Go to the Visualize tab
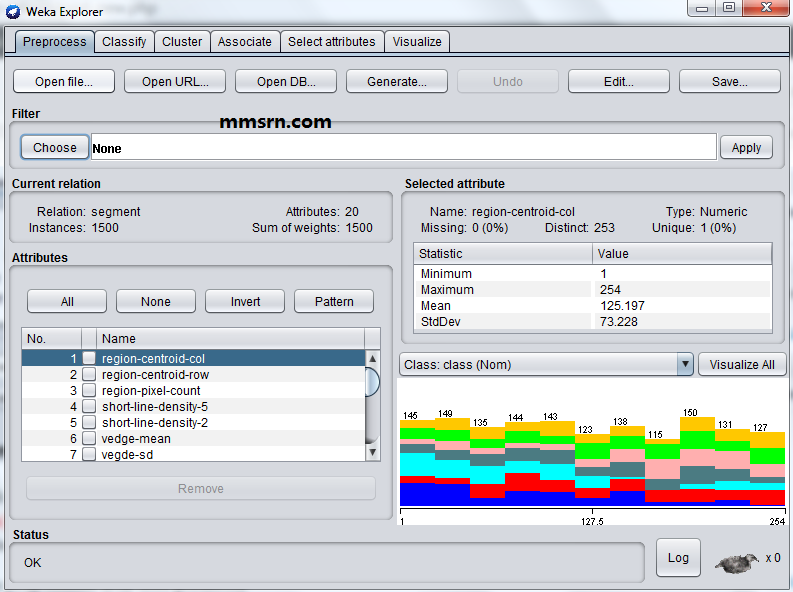Screen dimensions: 793x592 pyautogui.click(x=417, y=41)
